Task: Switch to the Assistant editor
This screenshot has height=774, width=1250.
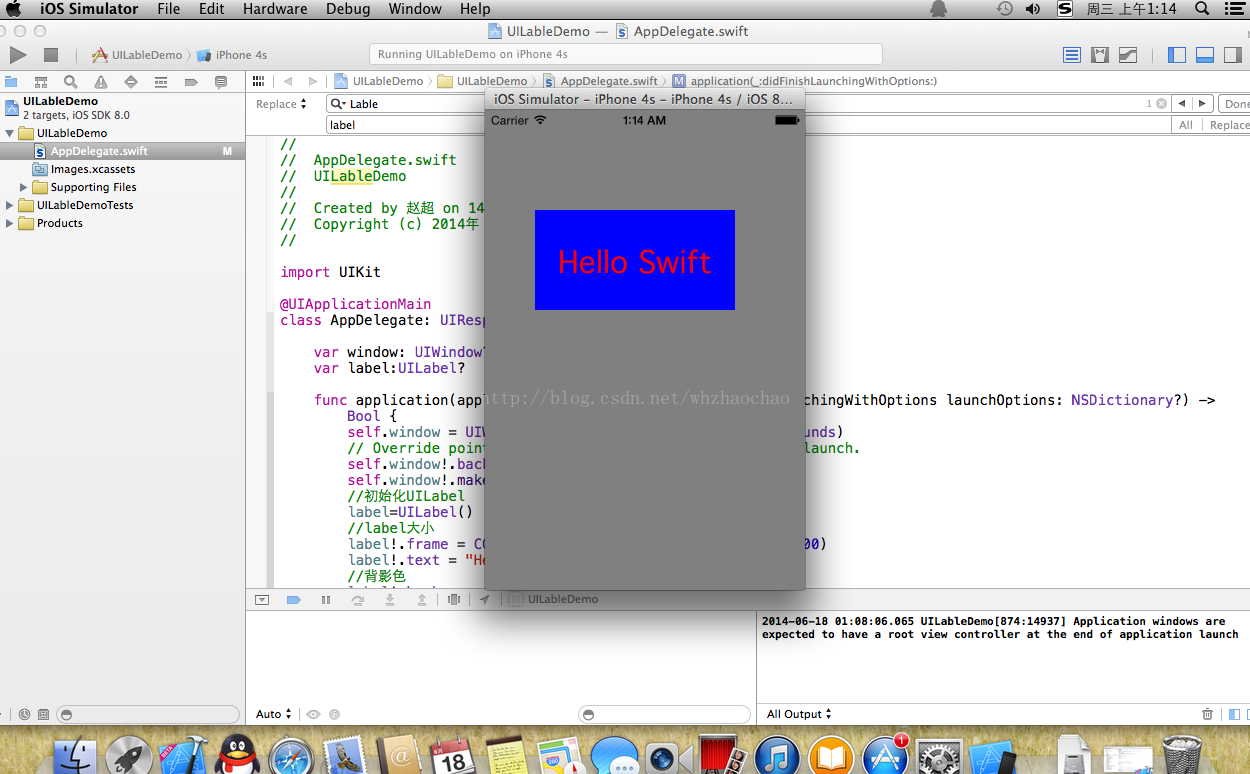Action: (x=1100, y=55)
